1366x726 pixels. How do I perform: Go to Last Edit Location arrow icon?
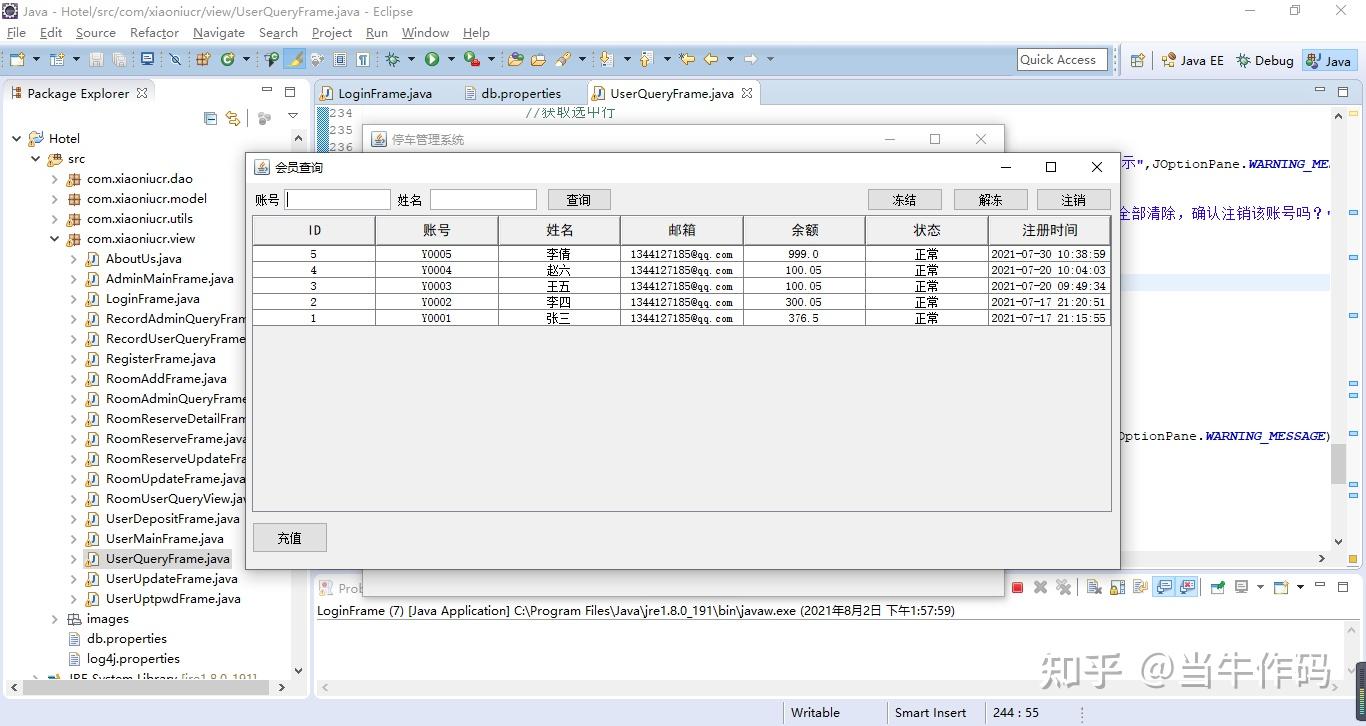click(687, 60)
